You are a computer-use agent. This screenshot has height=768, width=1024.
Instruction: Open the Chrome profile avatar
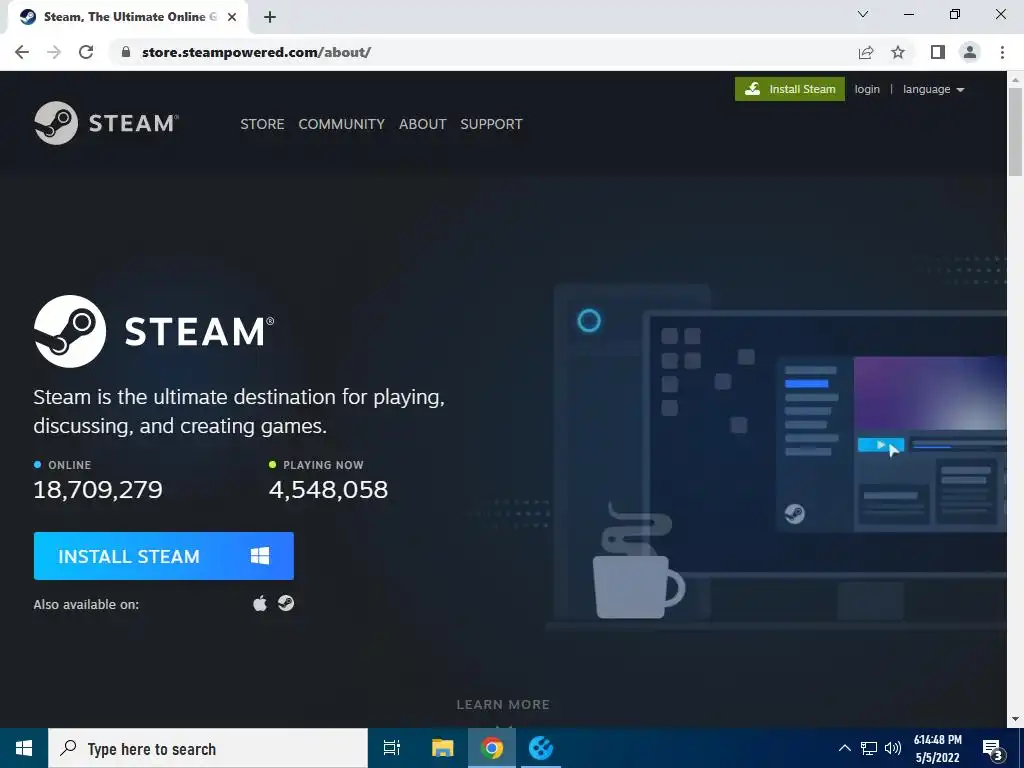970,52
